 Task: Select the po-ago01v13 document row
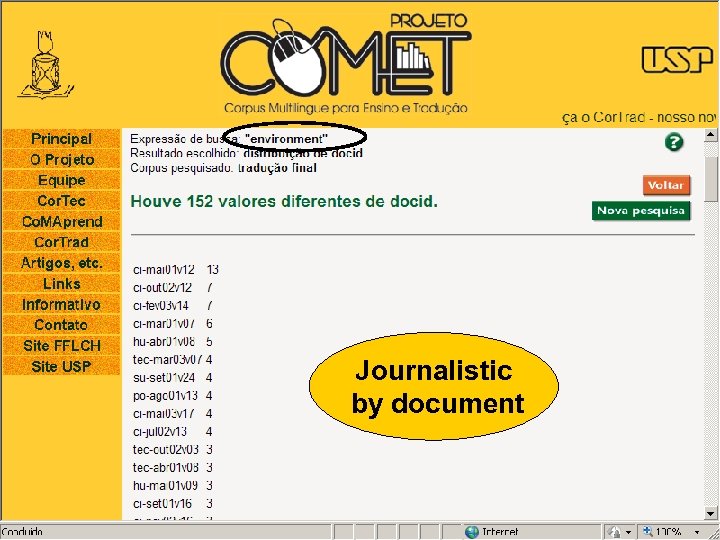pyautogui.click(x=173, y=395)
